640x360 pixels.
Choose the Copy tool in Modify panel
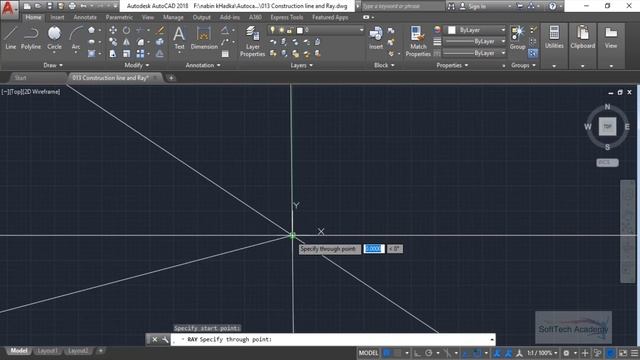coord(113,42)
